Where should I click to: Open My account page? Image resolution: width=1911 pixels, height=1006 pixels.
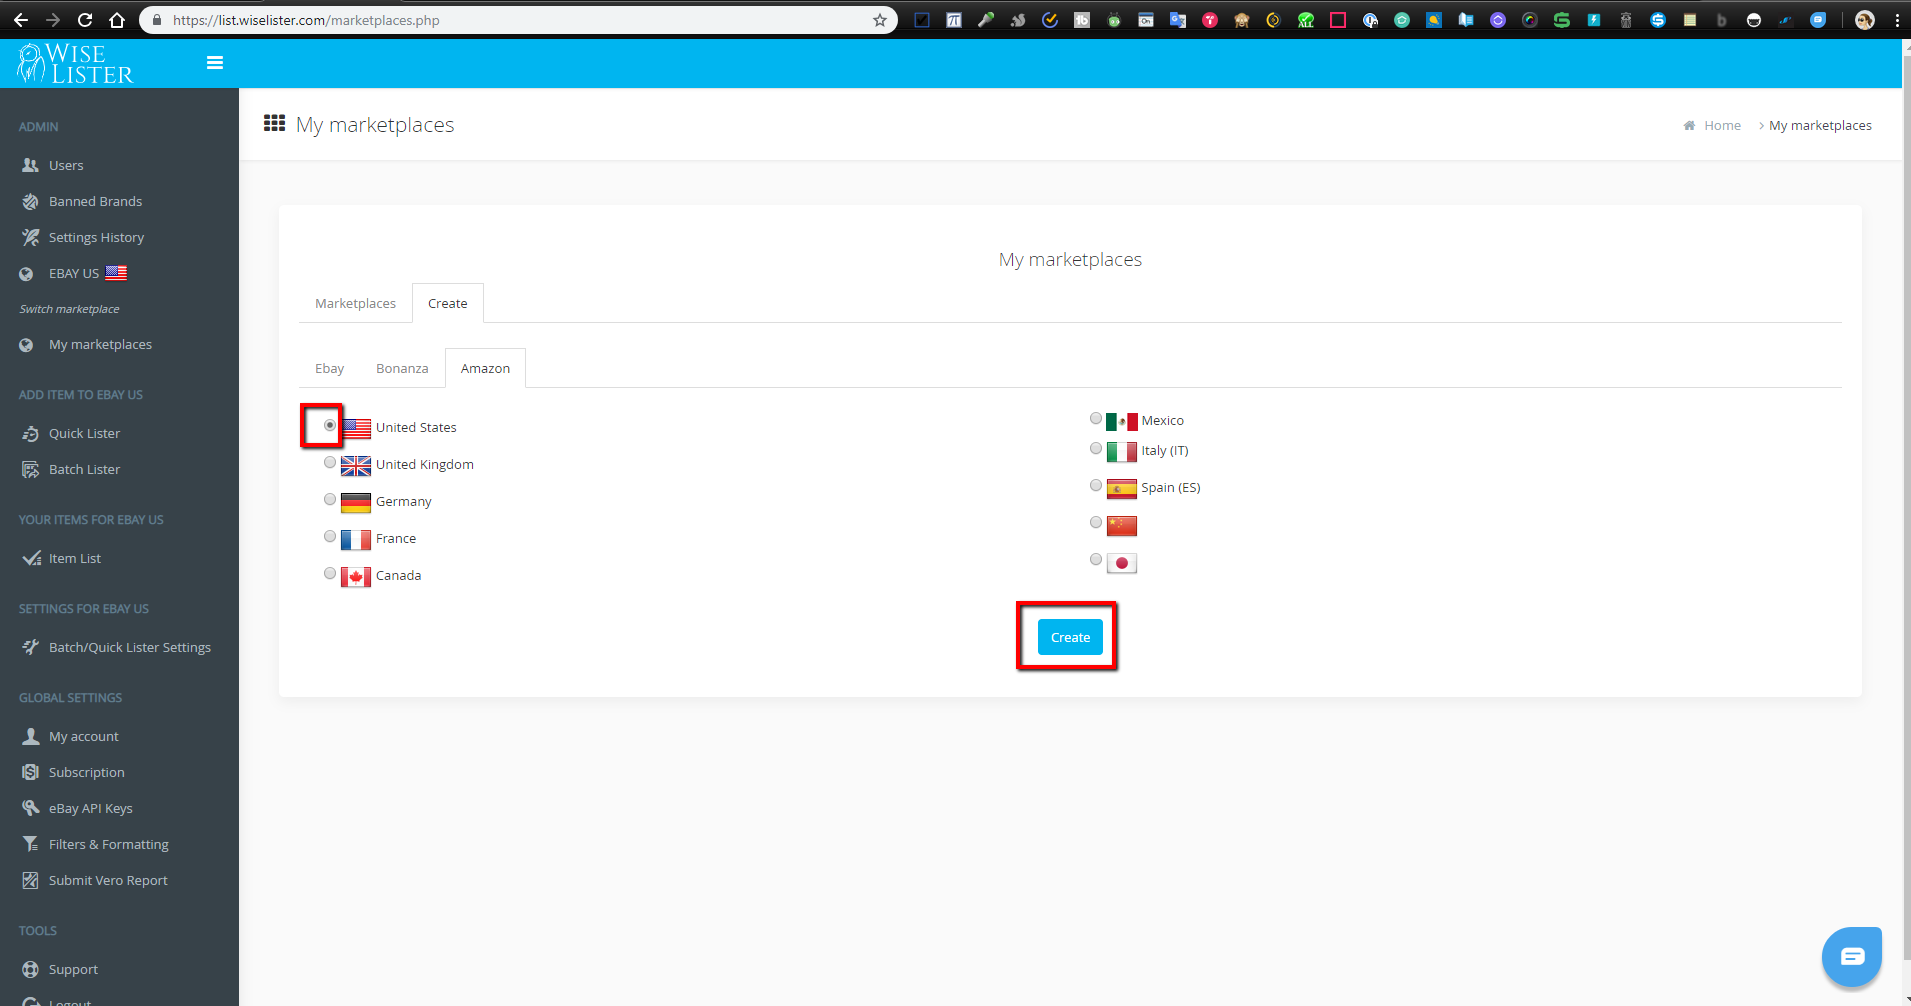[x=84, y=736]
